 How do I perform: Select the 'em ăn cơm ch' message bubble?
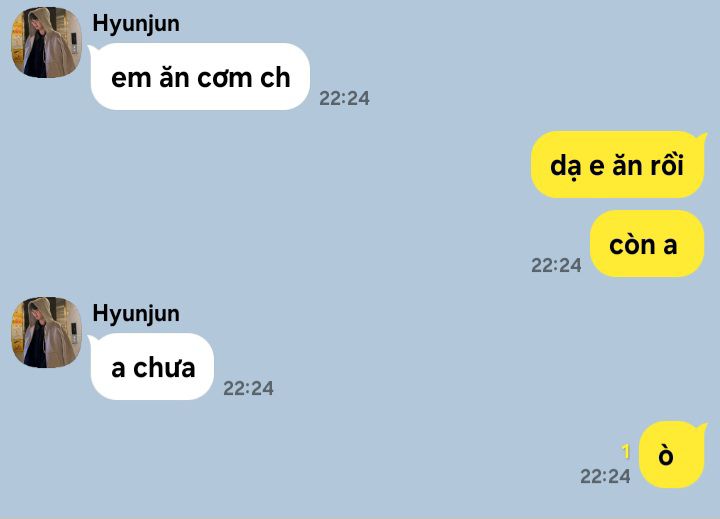click(x=200, y=77)
